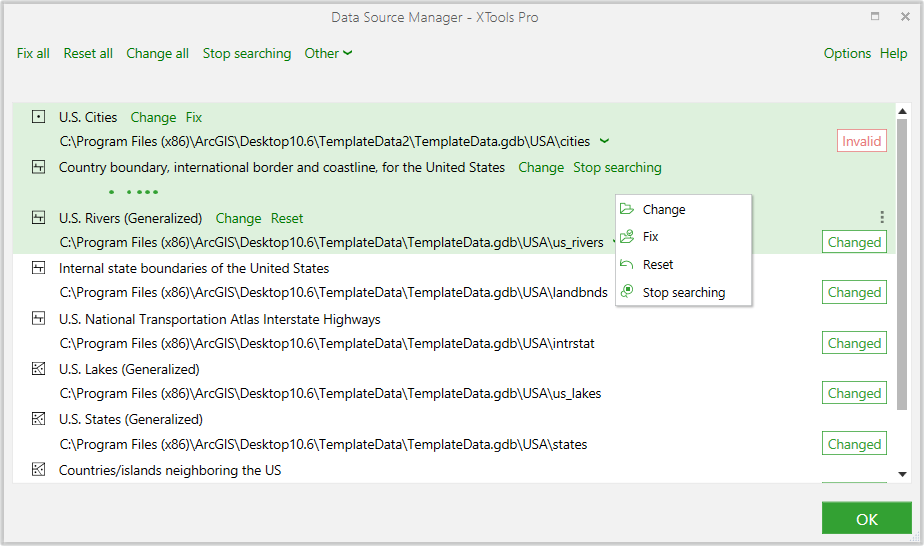
Task: Click the Fix all link
Action: (33, 53)
